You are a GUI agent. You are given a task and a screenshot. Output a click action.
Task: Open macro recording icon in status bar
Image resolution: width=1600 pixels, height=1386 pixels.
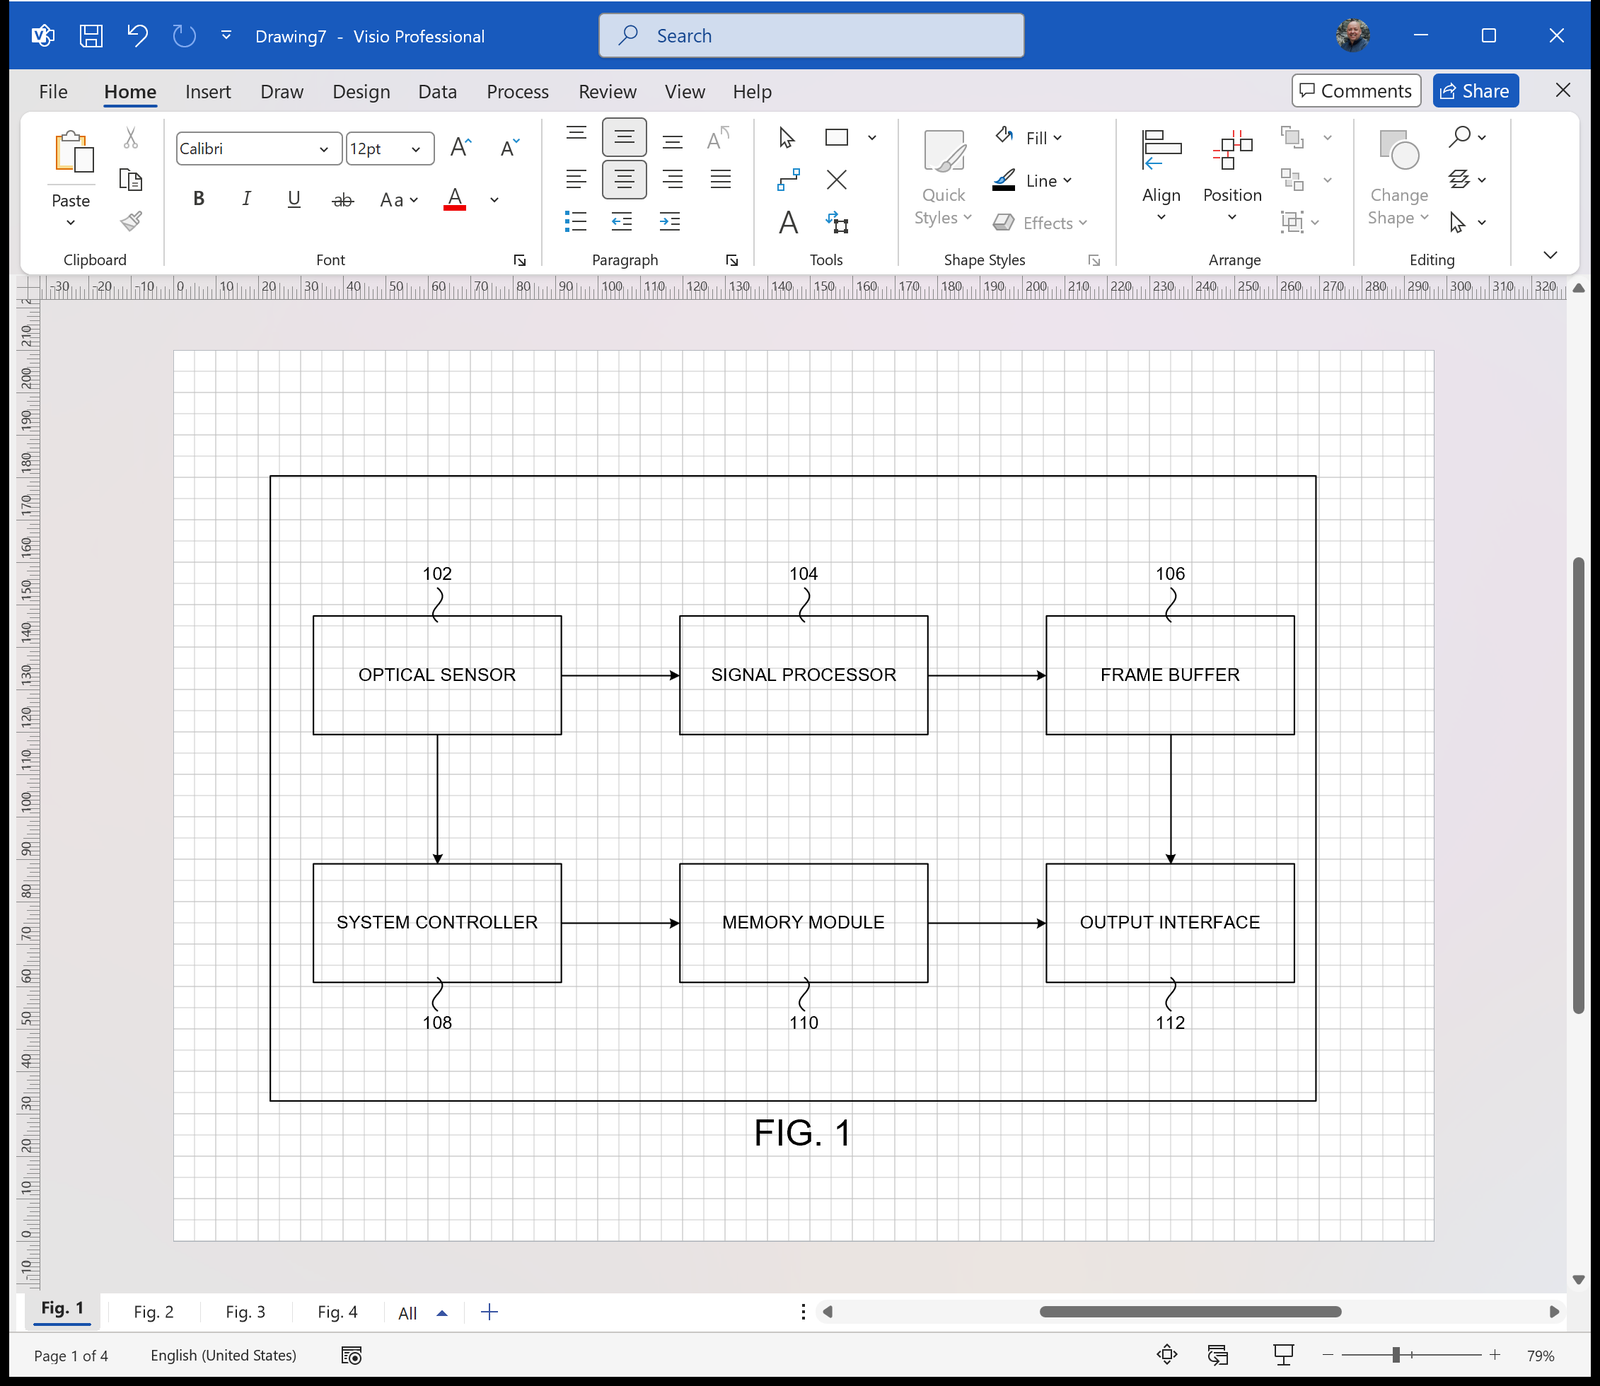point(351,1355)
